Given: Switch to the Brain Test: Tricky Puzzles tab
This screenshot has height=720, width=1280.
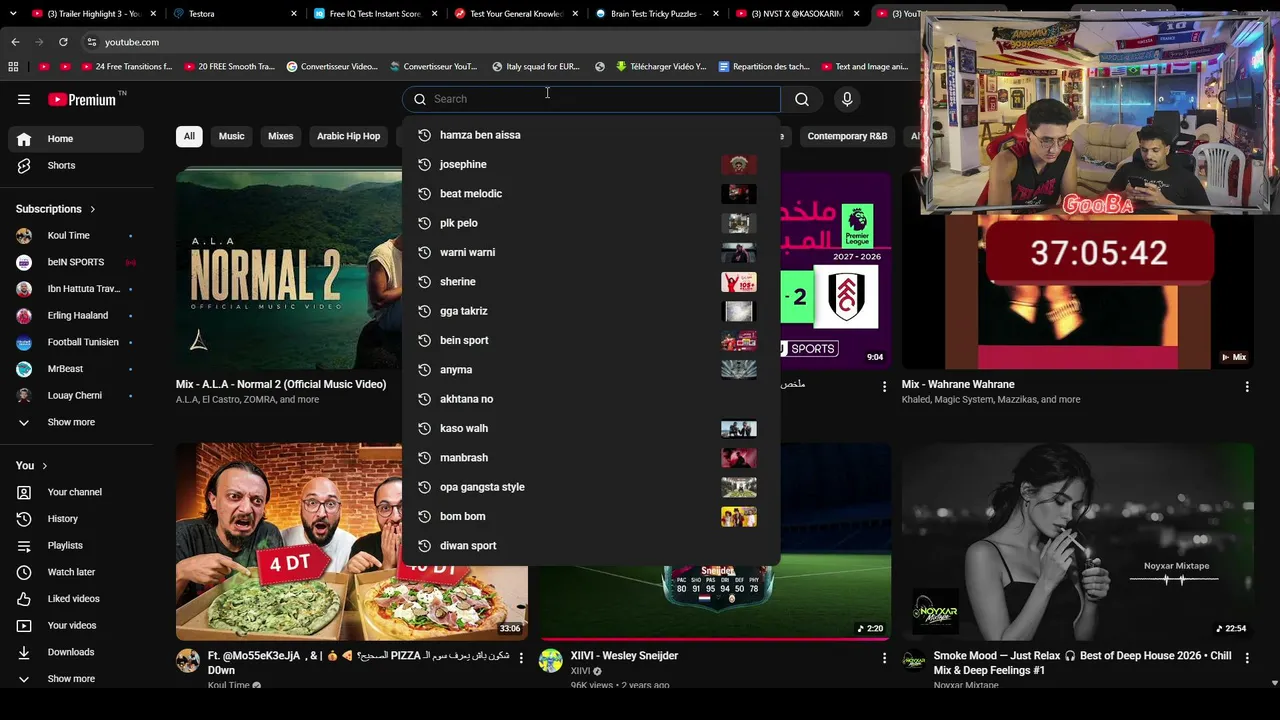Looking at the screenshot, I should click(656, 14).
